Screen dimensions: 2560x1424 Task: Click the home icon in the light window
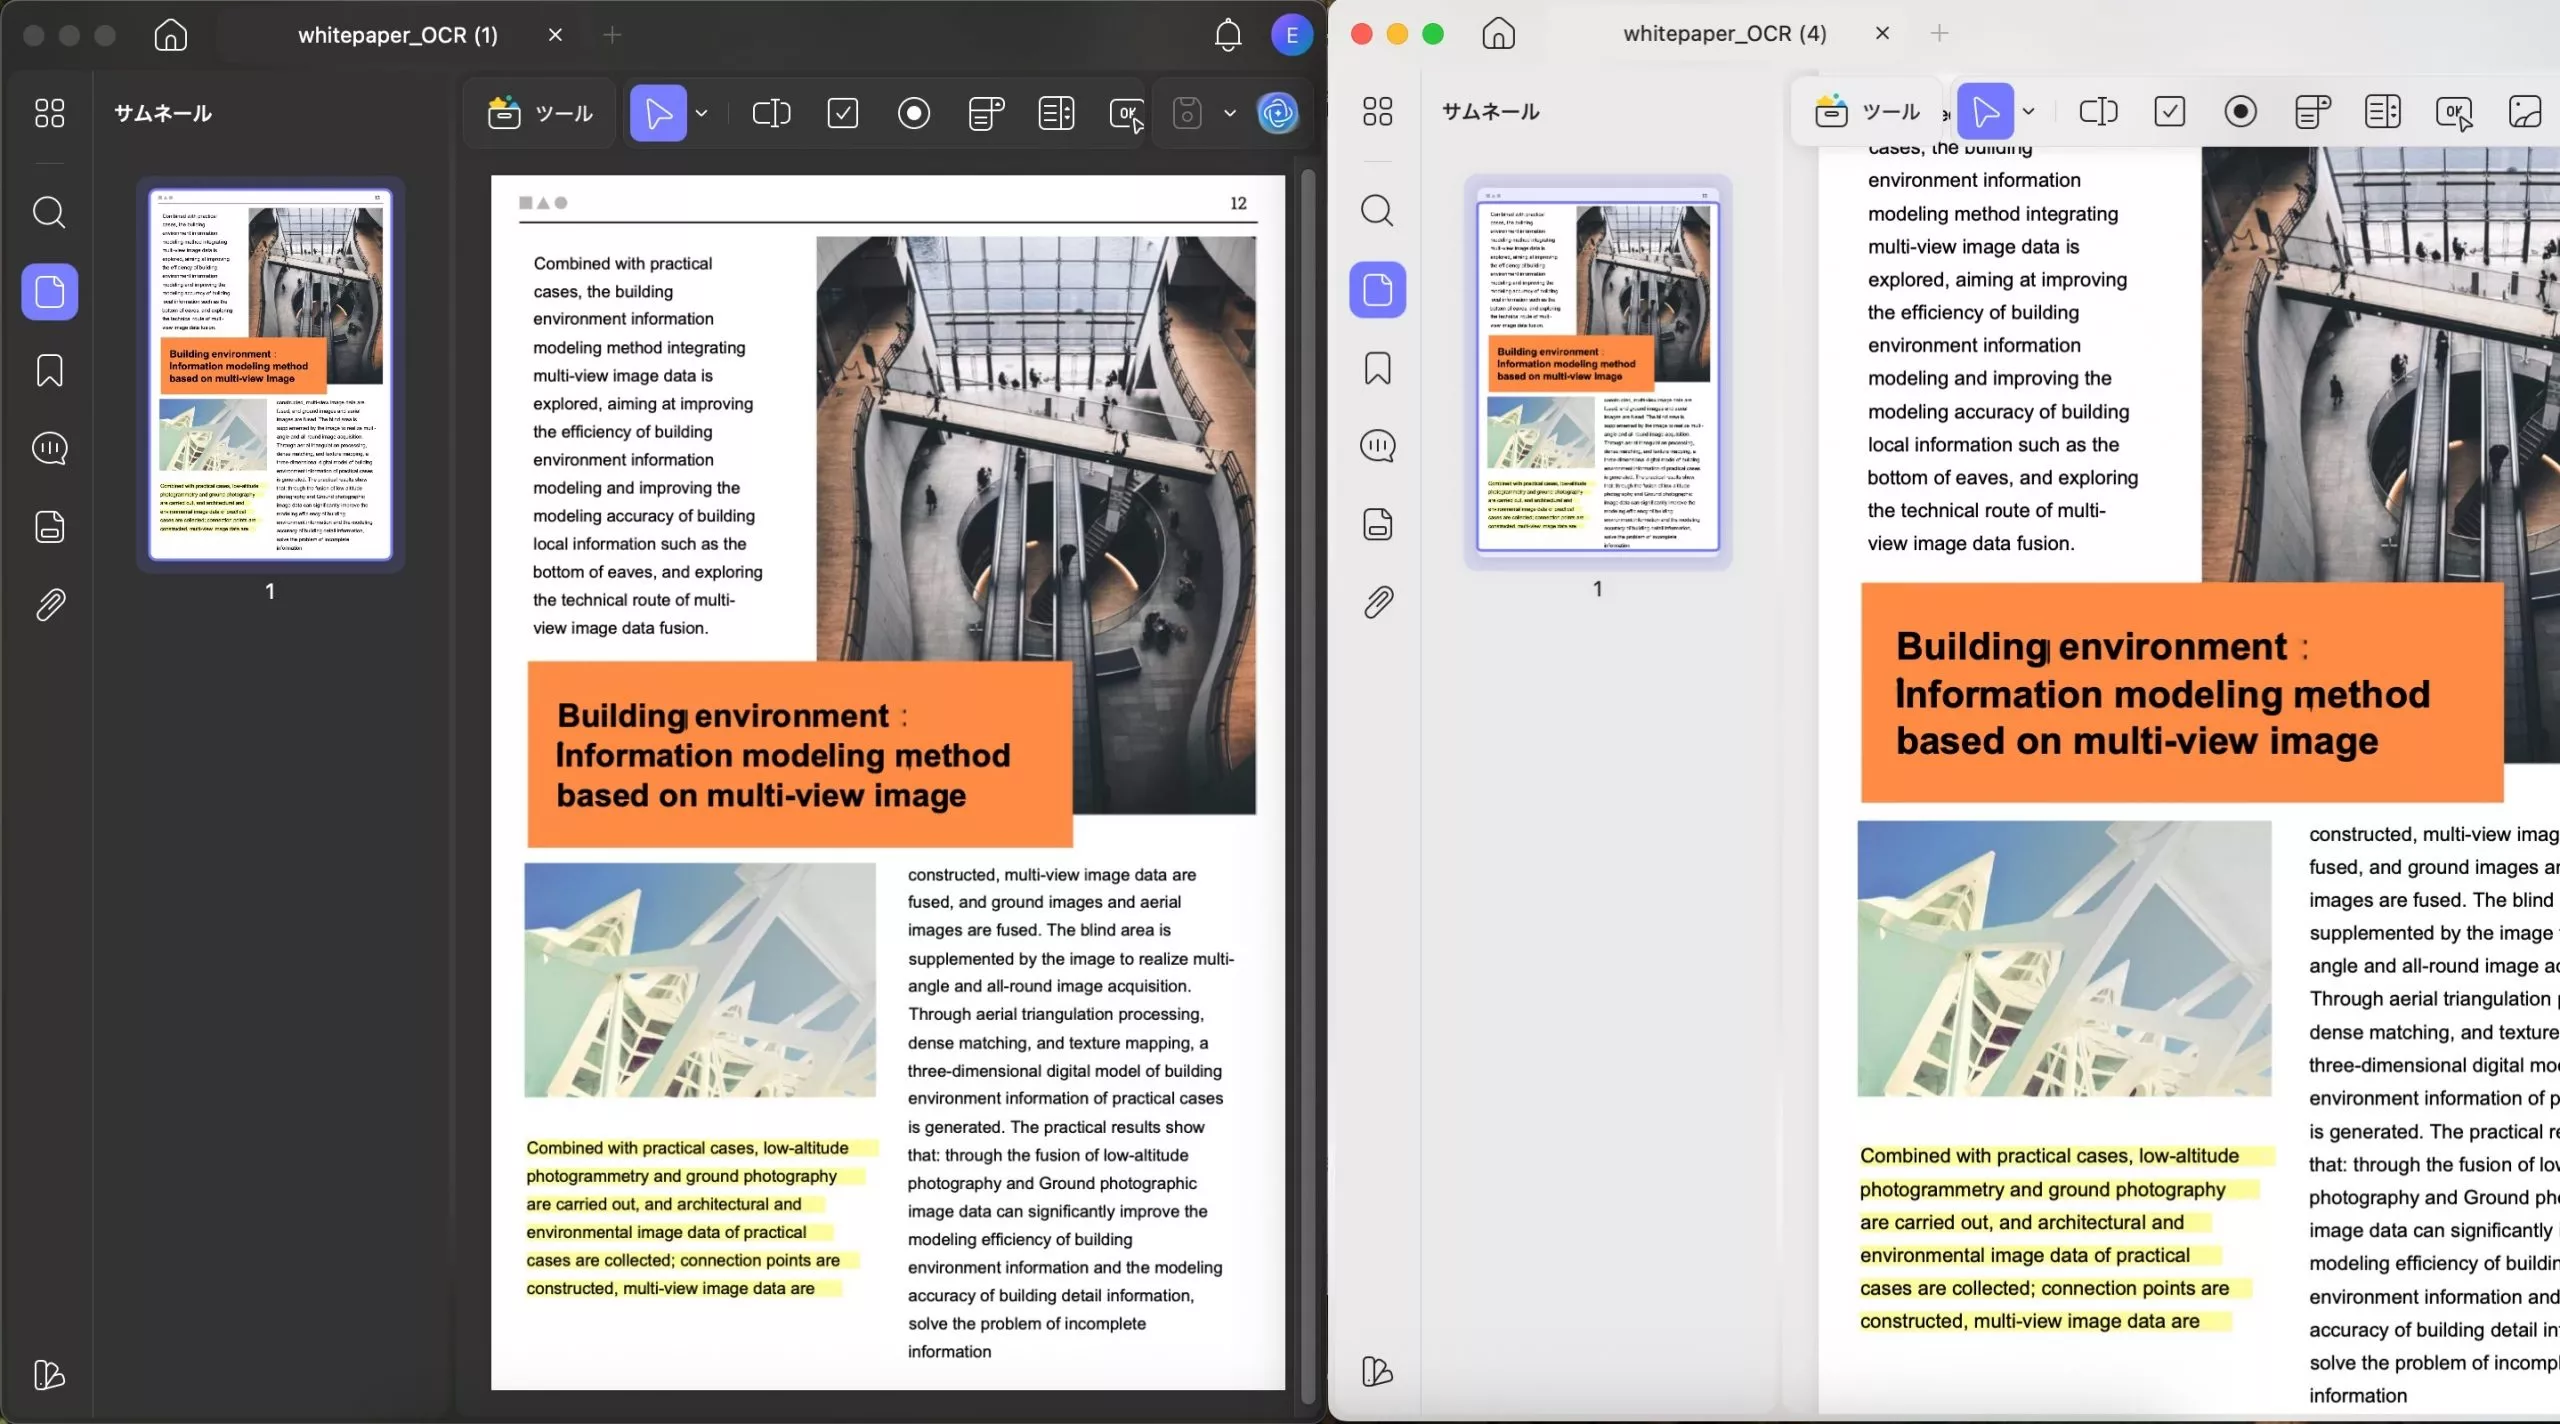(1498, 34)
